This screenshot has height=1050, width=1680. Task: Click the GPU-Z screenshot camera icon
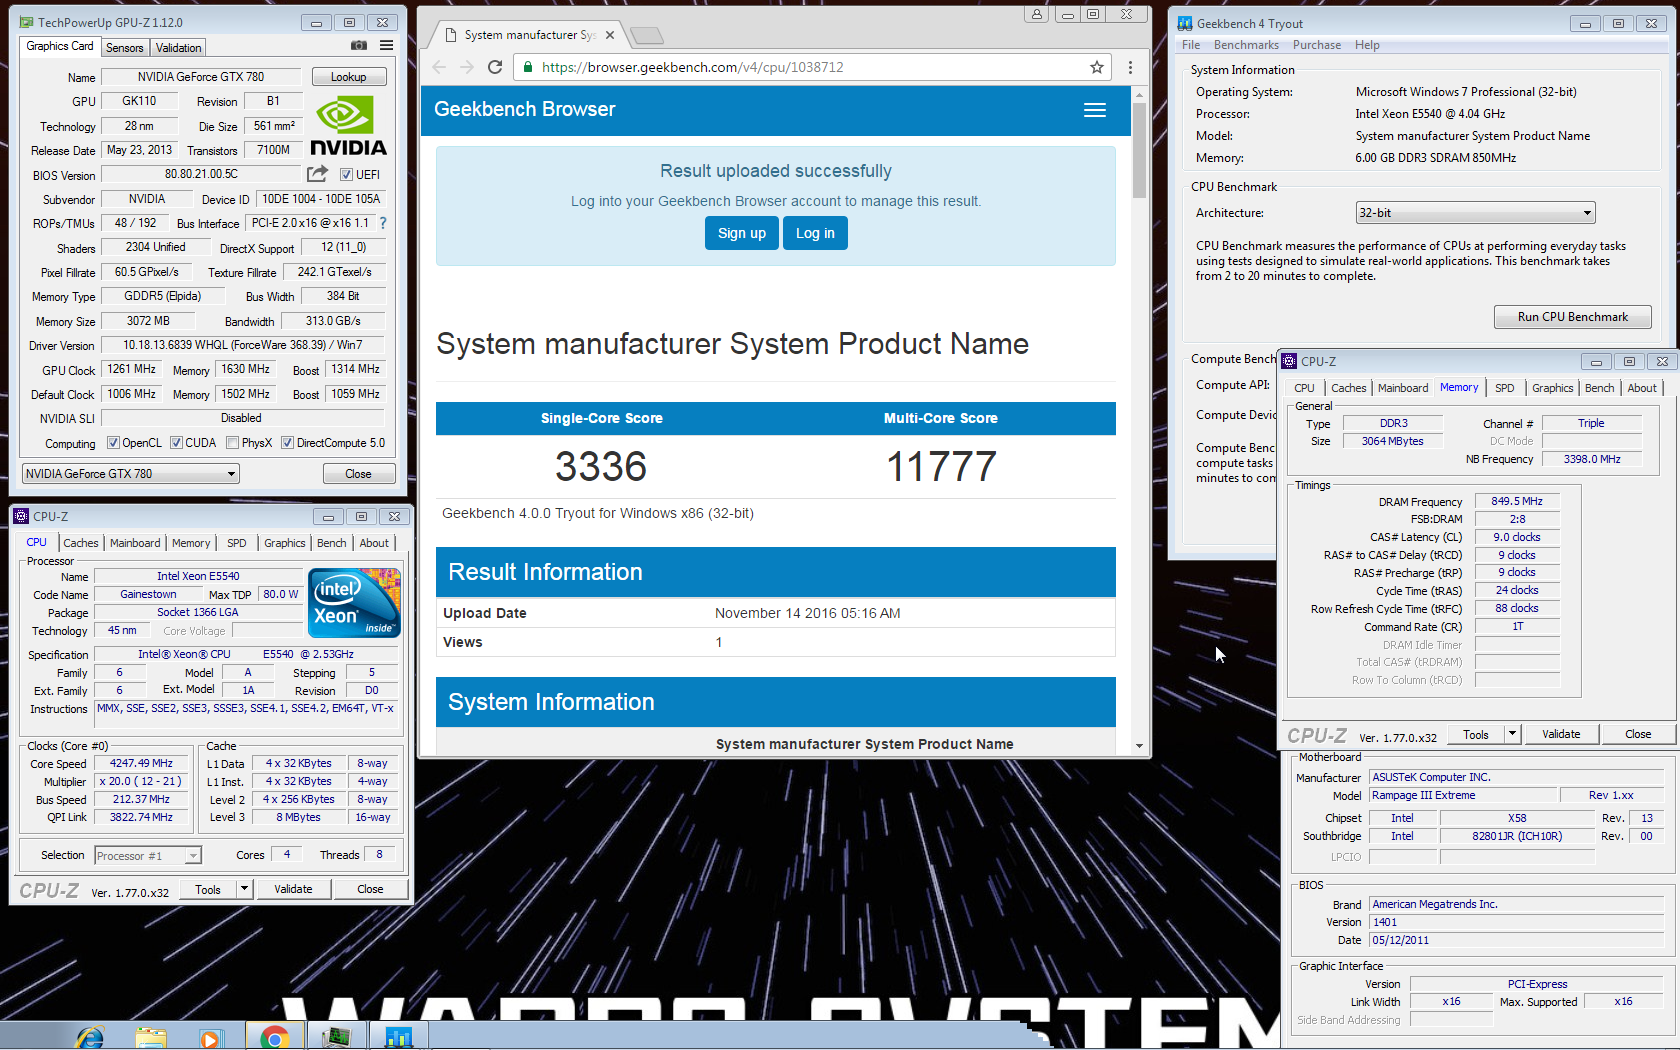(x=358, y=46)
